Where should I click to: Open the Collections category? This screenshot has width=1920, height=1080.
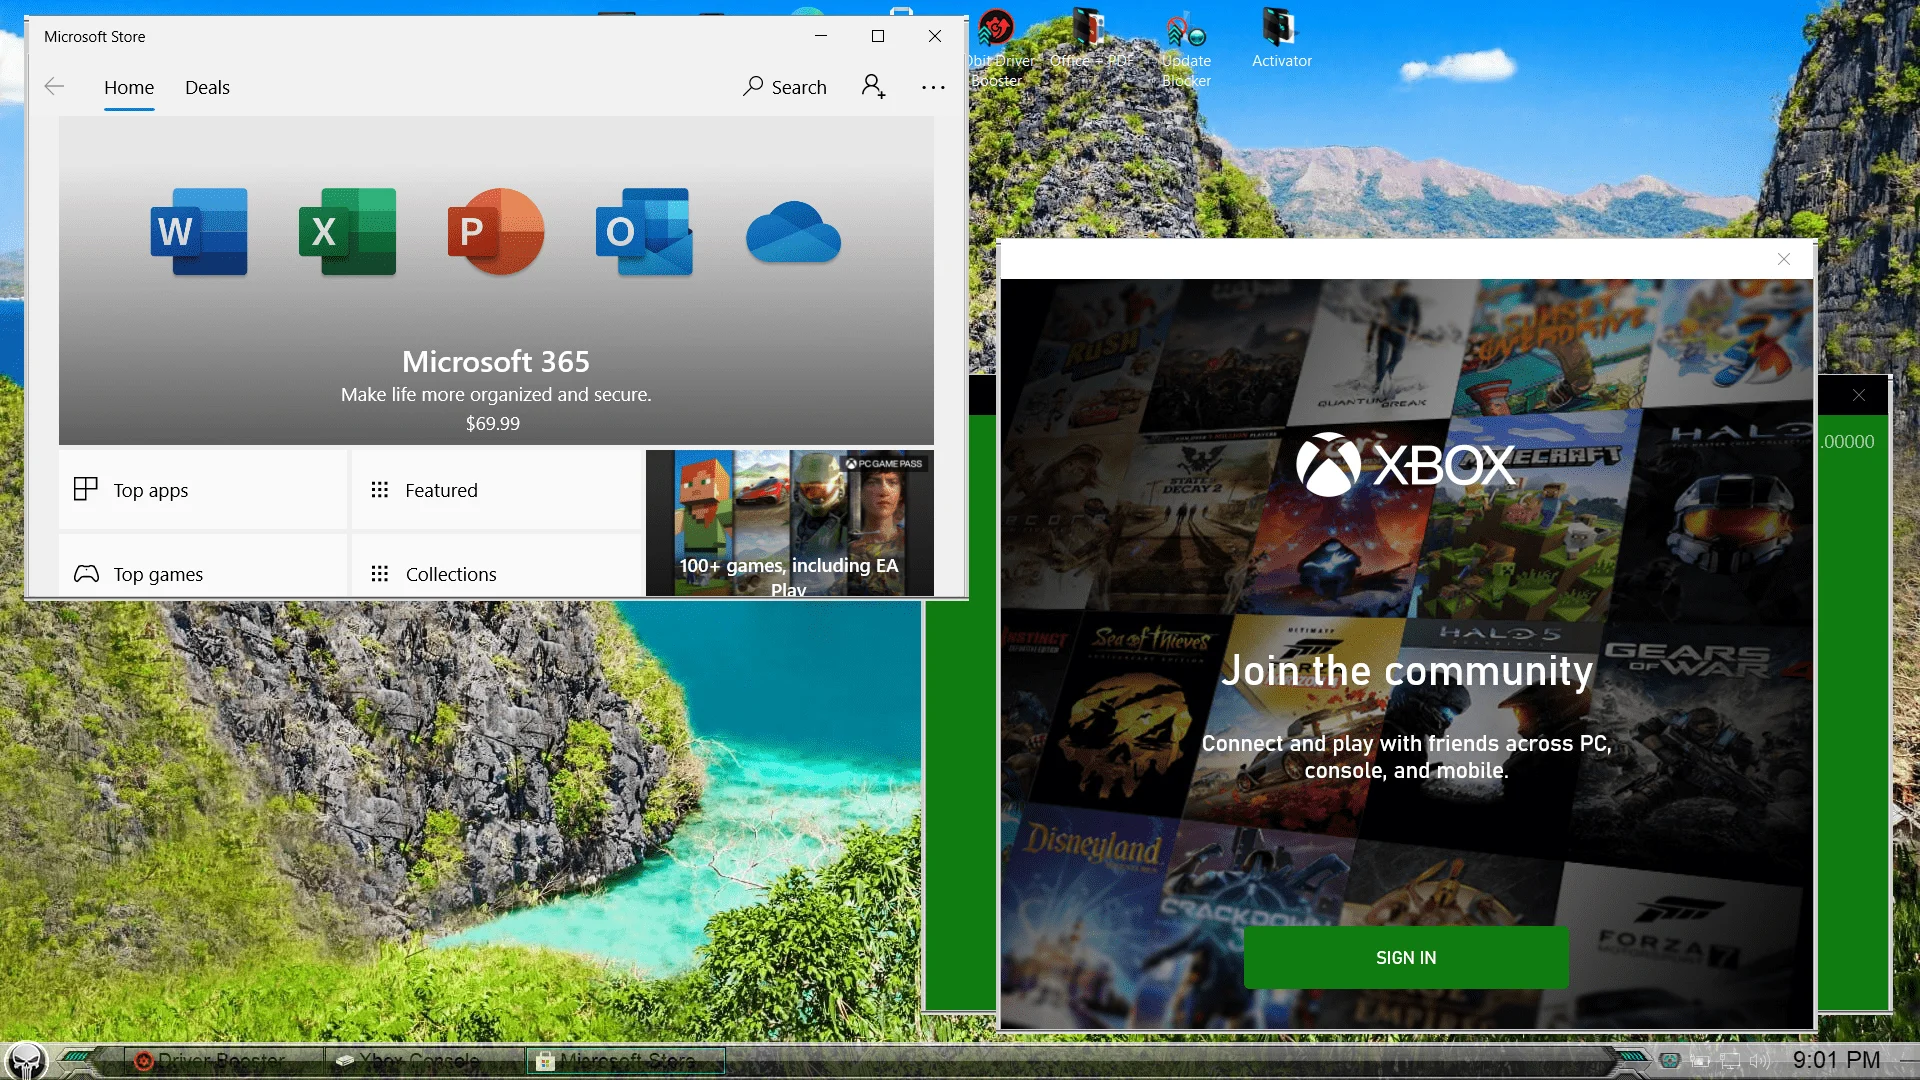(x=496, y=566)
